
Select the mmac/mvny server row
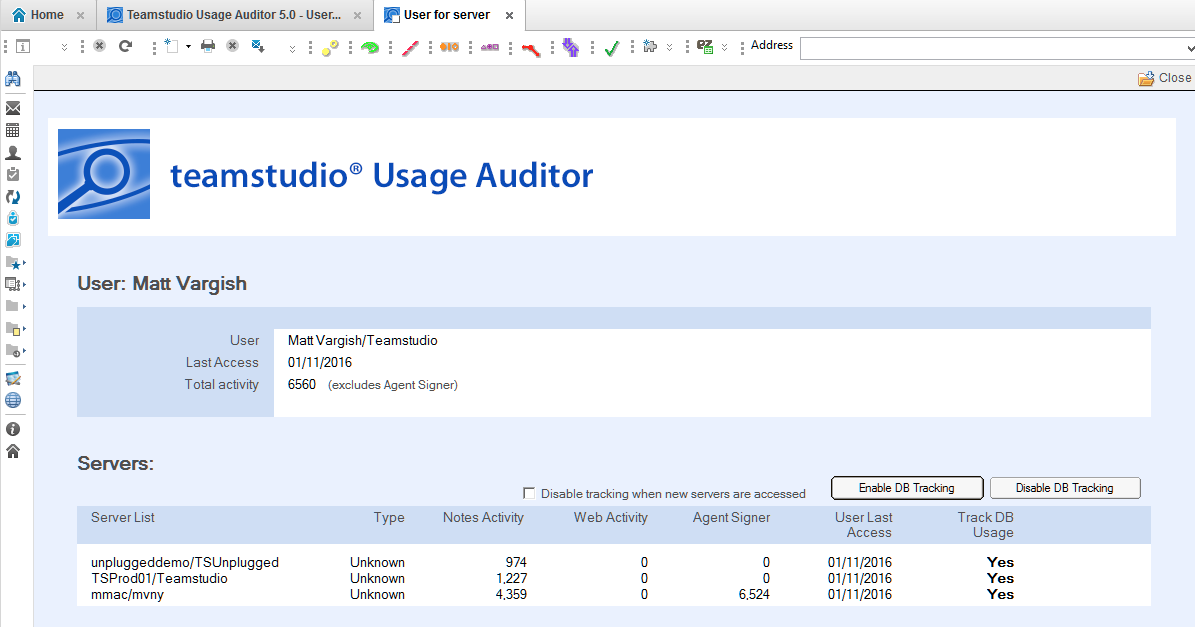click(x=614, y=594)
